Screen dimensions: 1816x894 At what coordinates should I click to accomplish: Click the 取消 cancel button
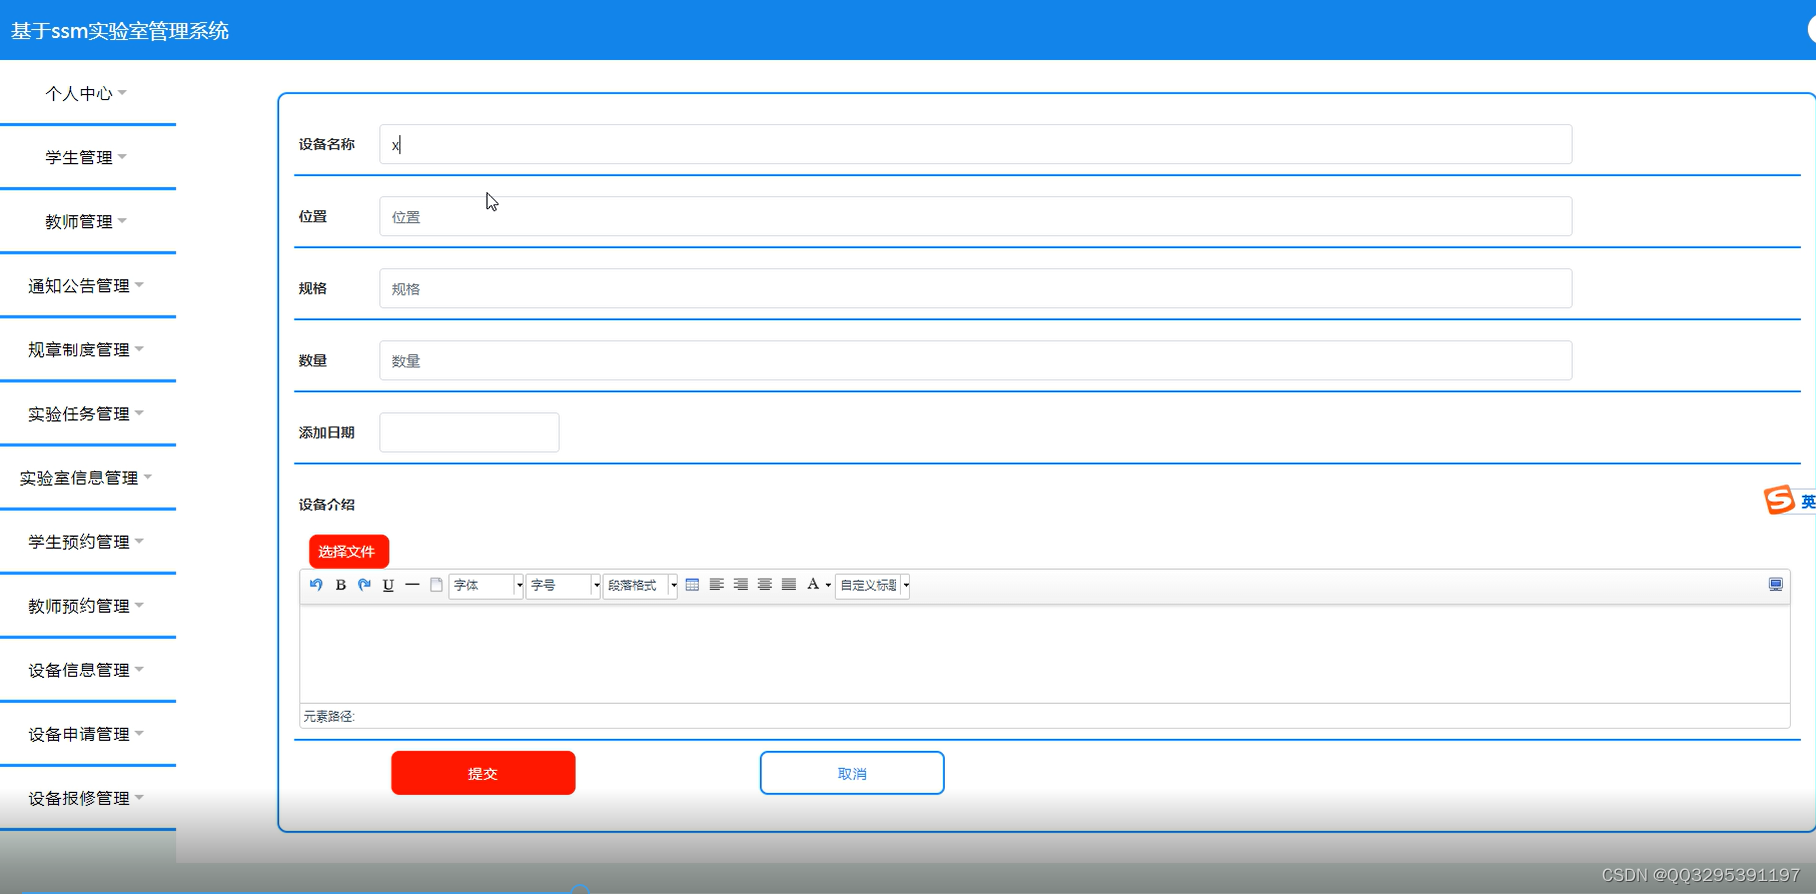[852, 773]
